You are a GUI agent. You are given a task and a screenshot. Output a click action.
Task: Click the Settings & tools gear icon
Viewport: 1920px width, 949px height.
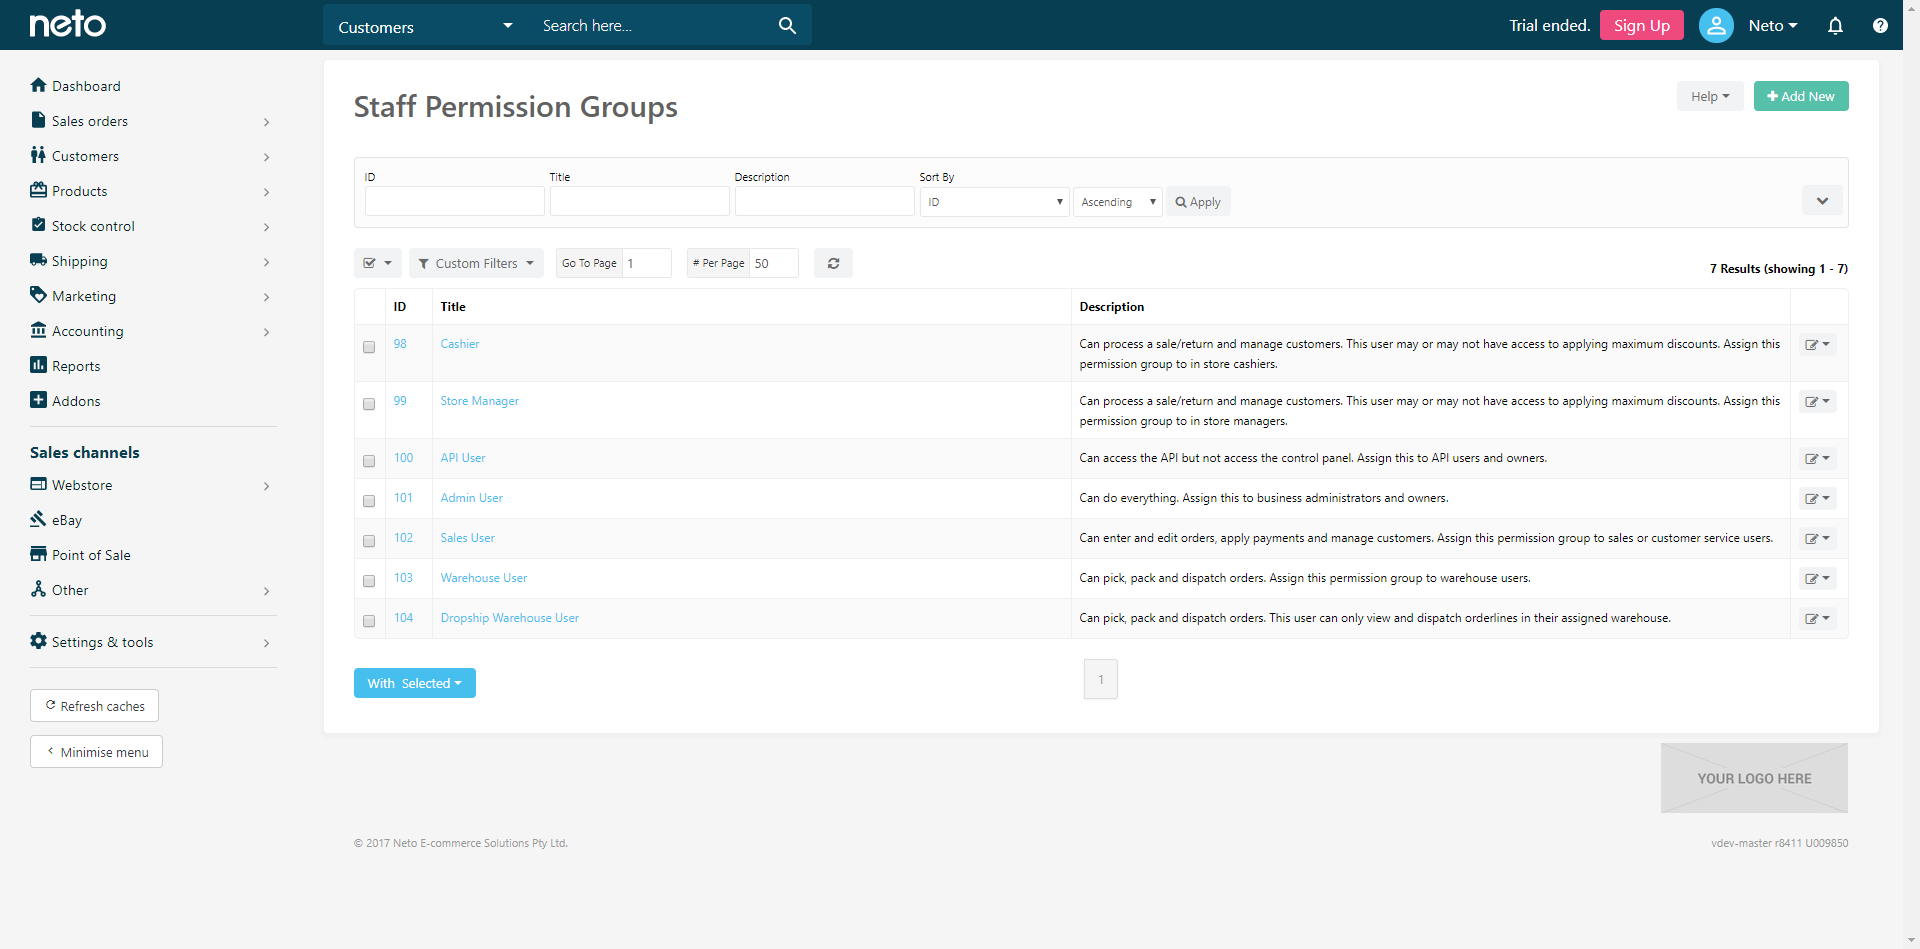(38, 641)
